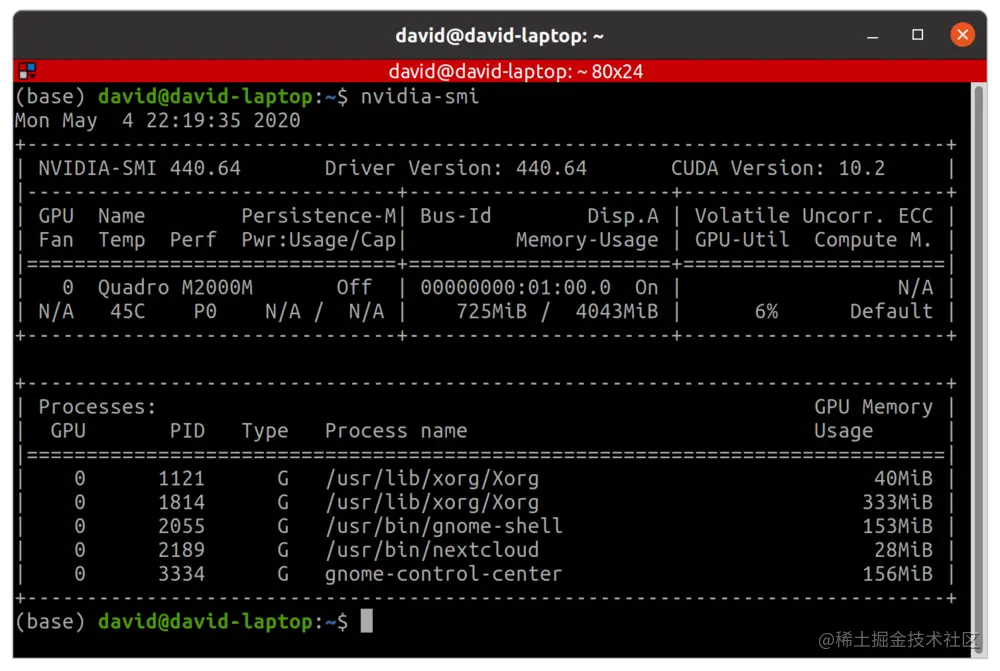This screenshot has width=1000, height=671.
Task: Select total memory value 4043MiB
Action: coord(617,312)
